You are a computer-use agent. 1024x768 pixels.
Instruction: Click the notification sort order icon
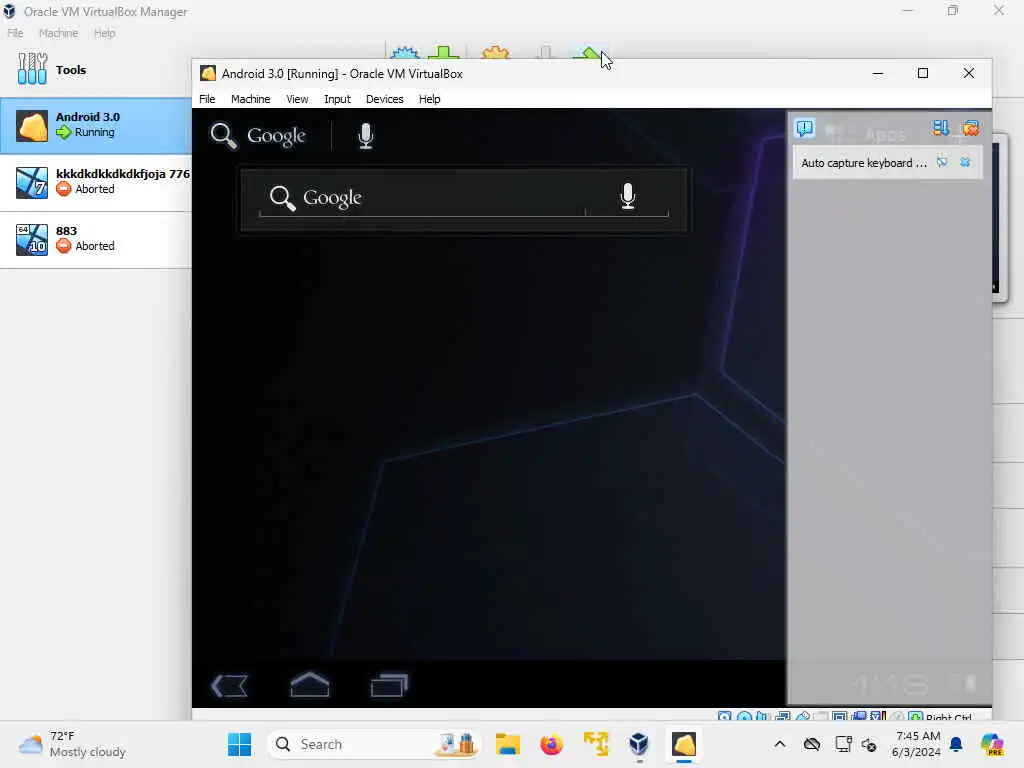coord(940,128)
